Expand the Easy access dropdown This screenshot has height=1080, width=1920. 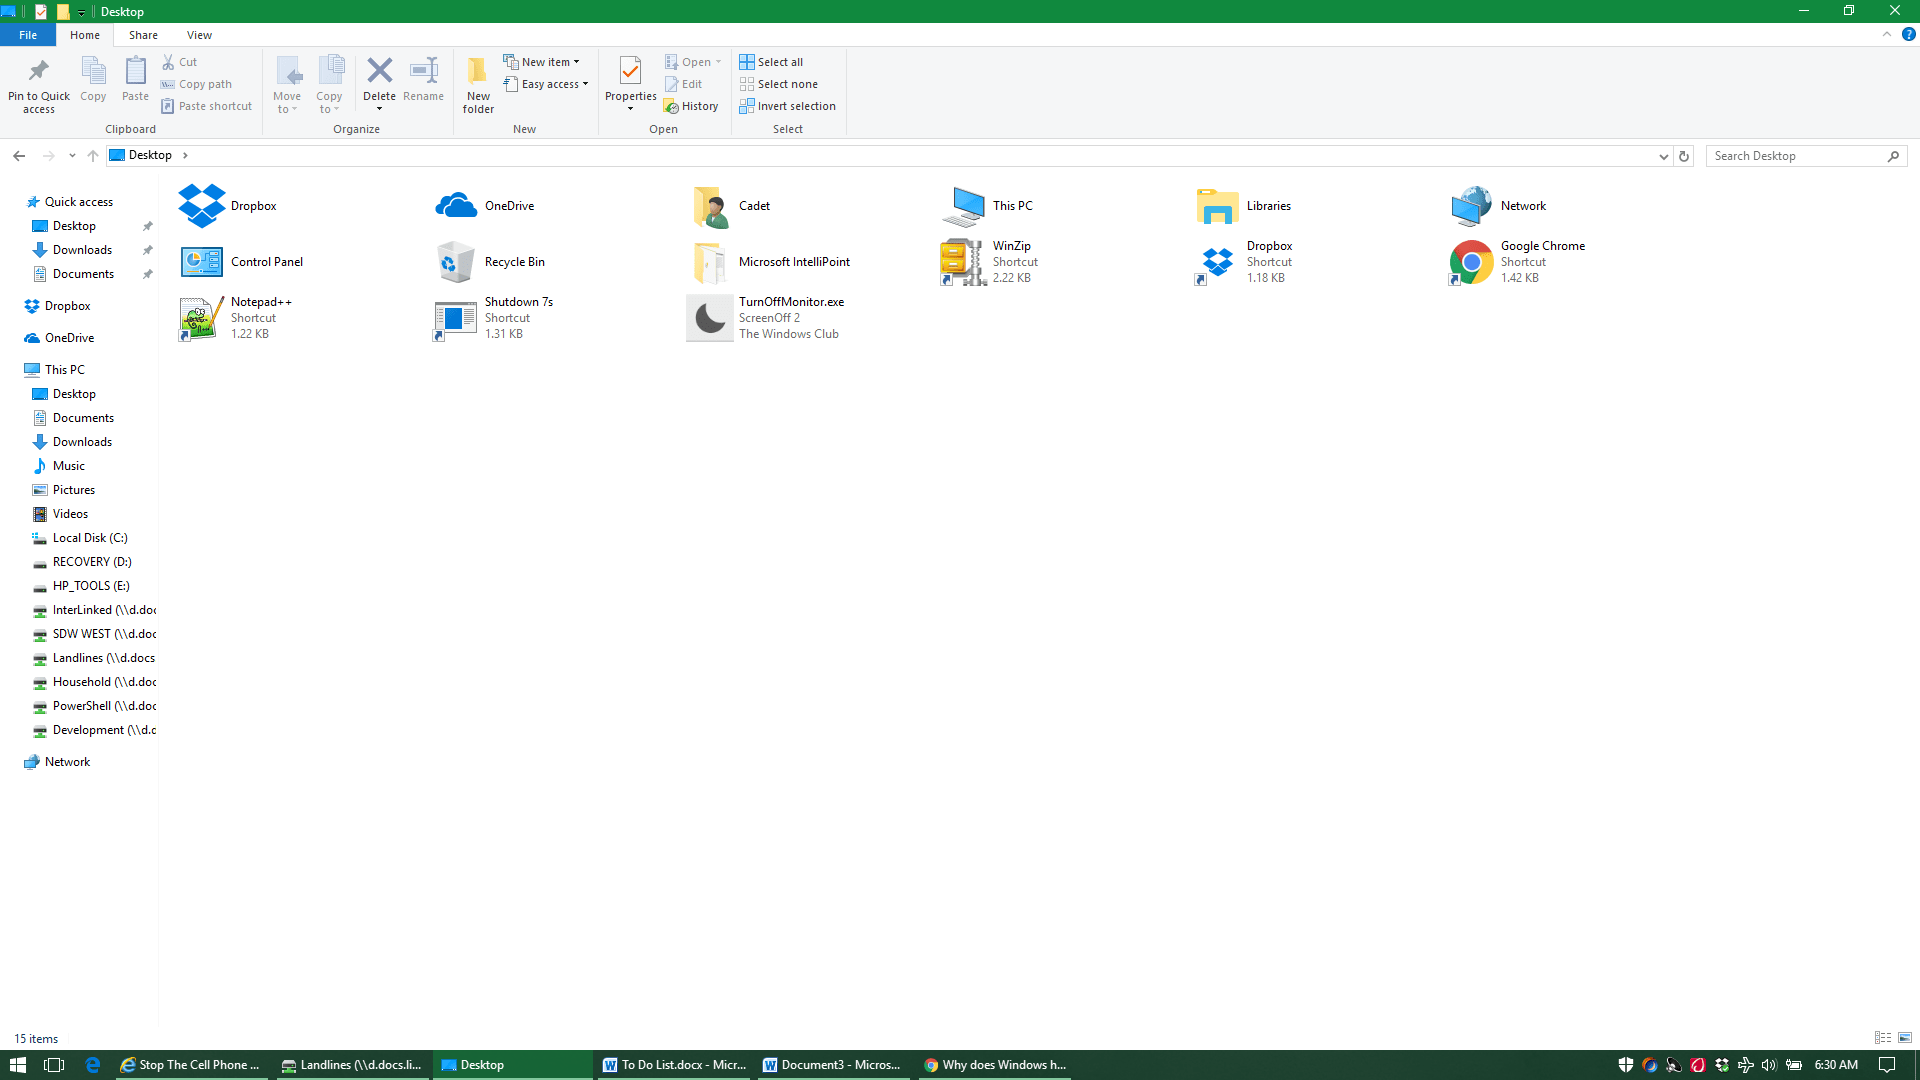click(548, 84)
